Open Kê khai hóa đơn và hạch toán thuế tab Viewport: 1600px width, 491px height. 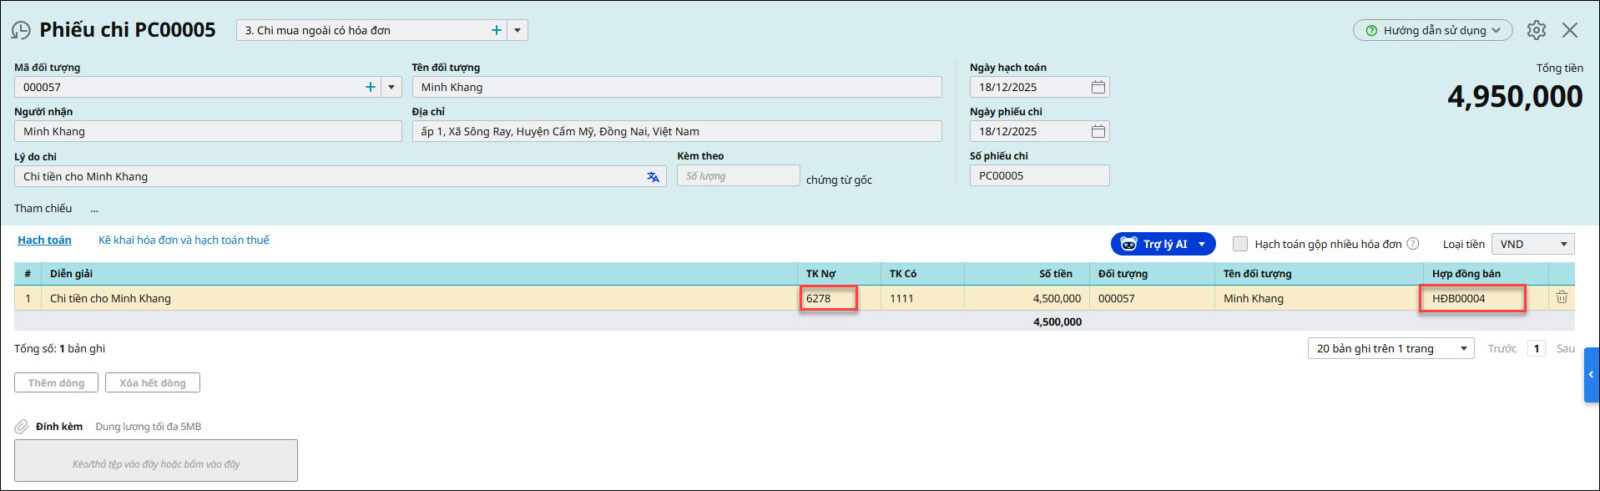pyautogui.click(x=183, y=240)
